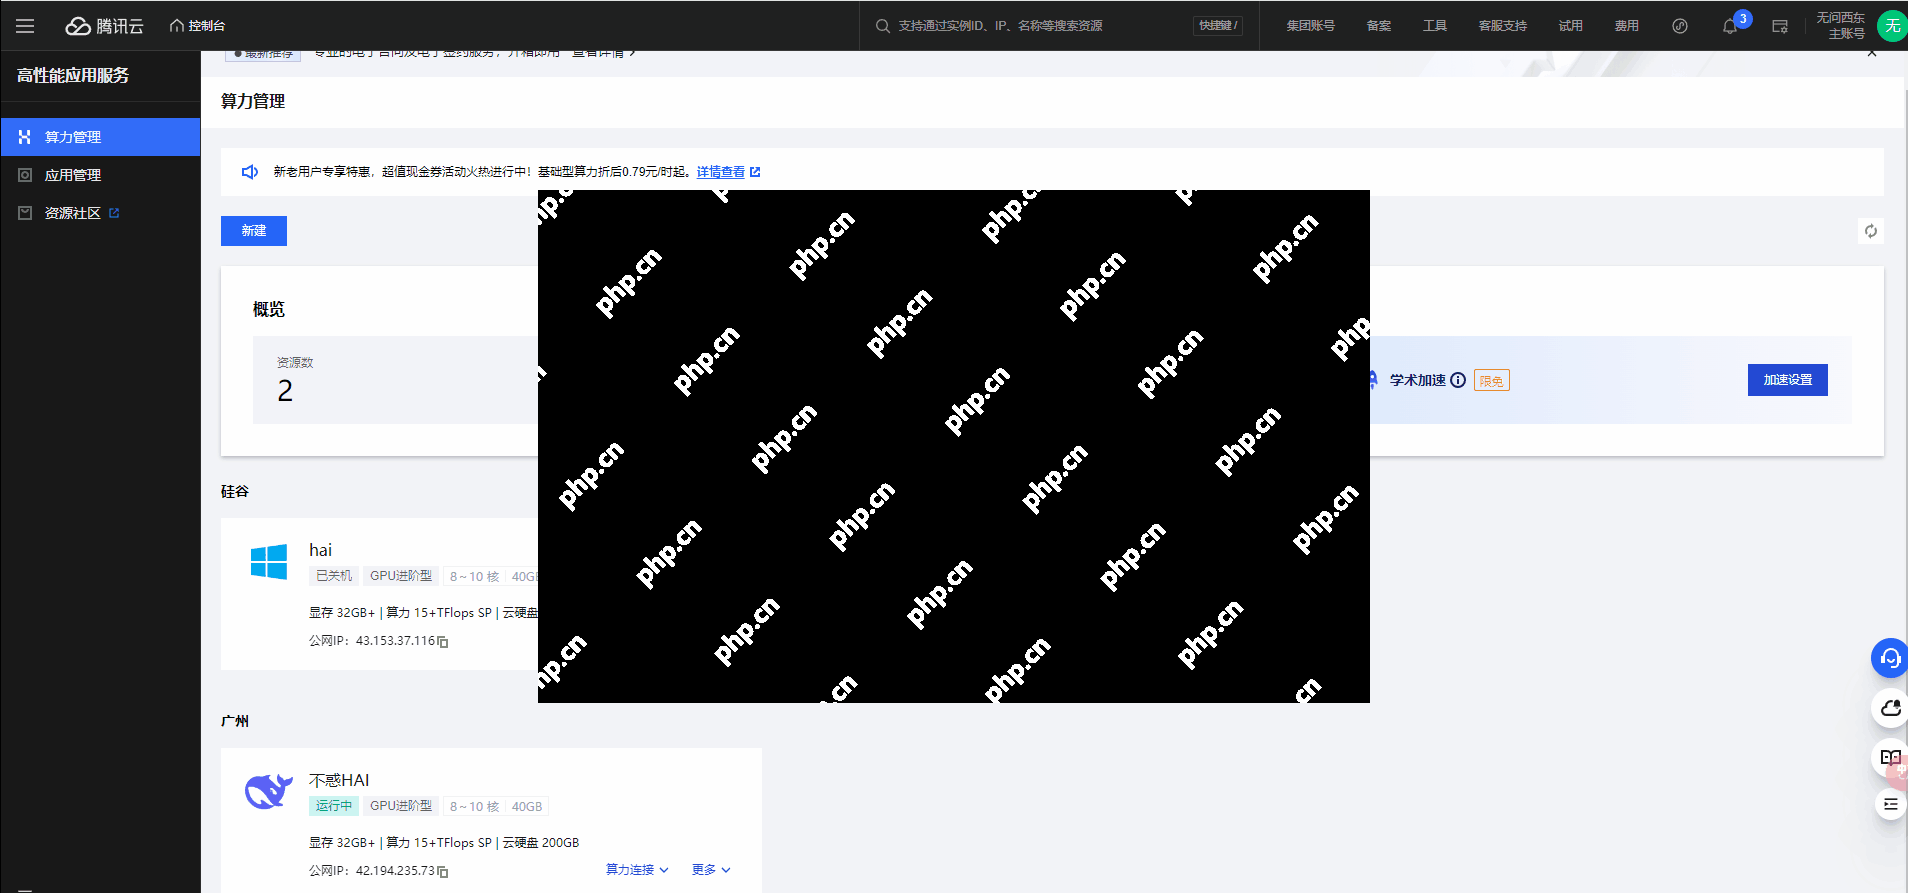Open the blue headset support chat button
This screenshot has height=893, width=1908.
click(1890, 658)
